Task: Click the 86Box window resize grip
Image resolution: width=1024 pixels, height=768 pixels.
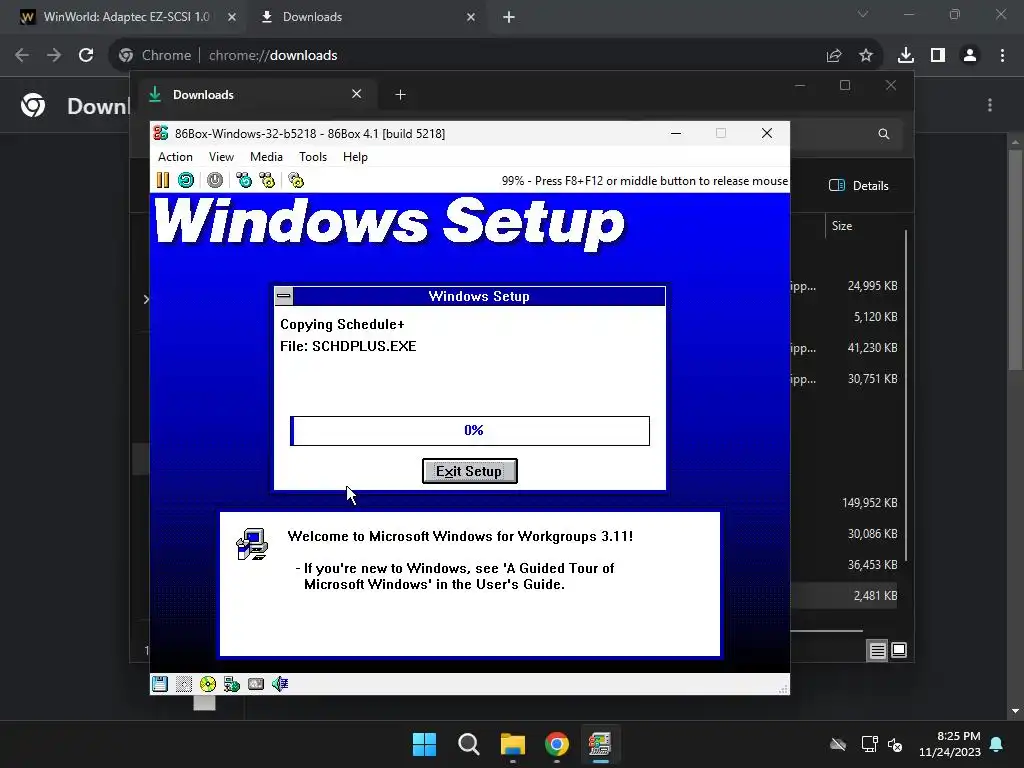Action: tap(783, 688)
